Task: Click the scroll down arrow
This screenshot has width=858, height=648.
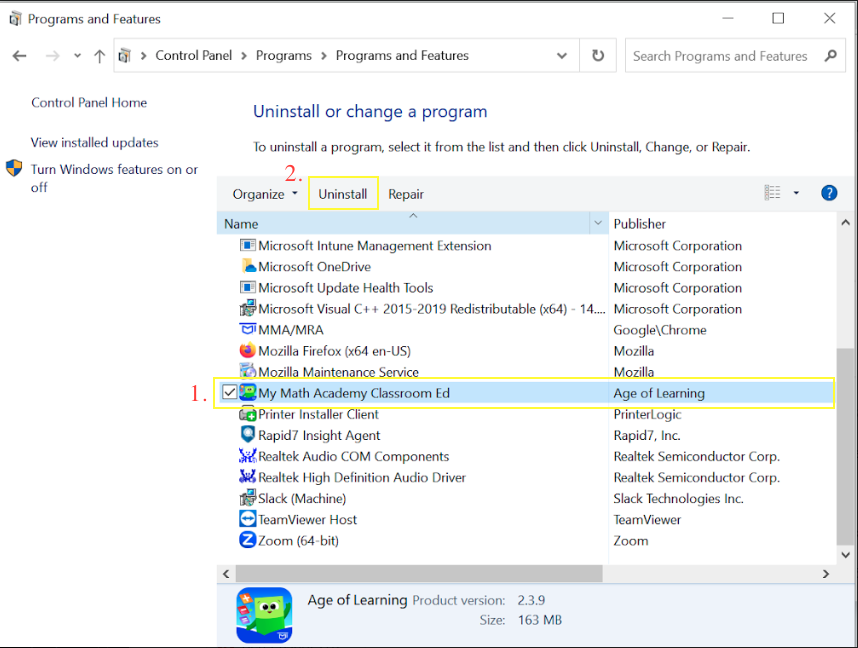Action: pos(845,554)
